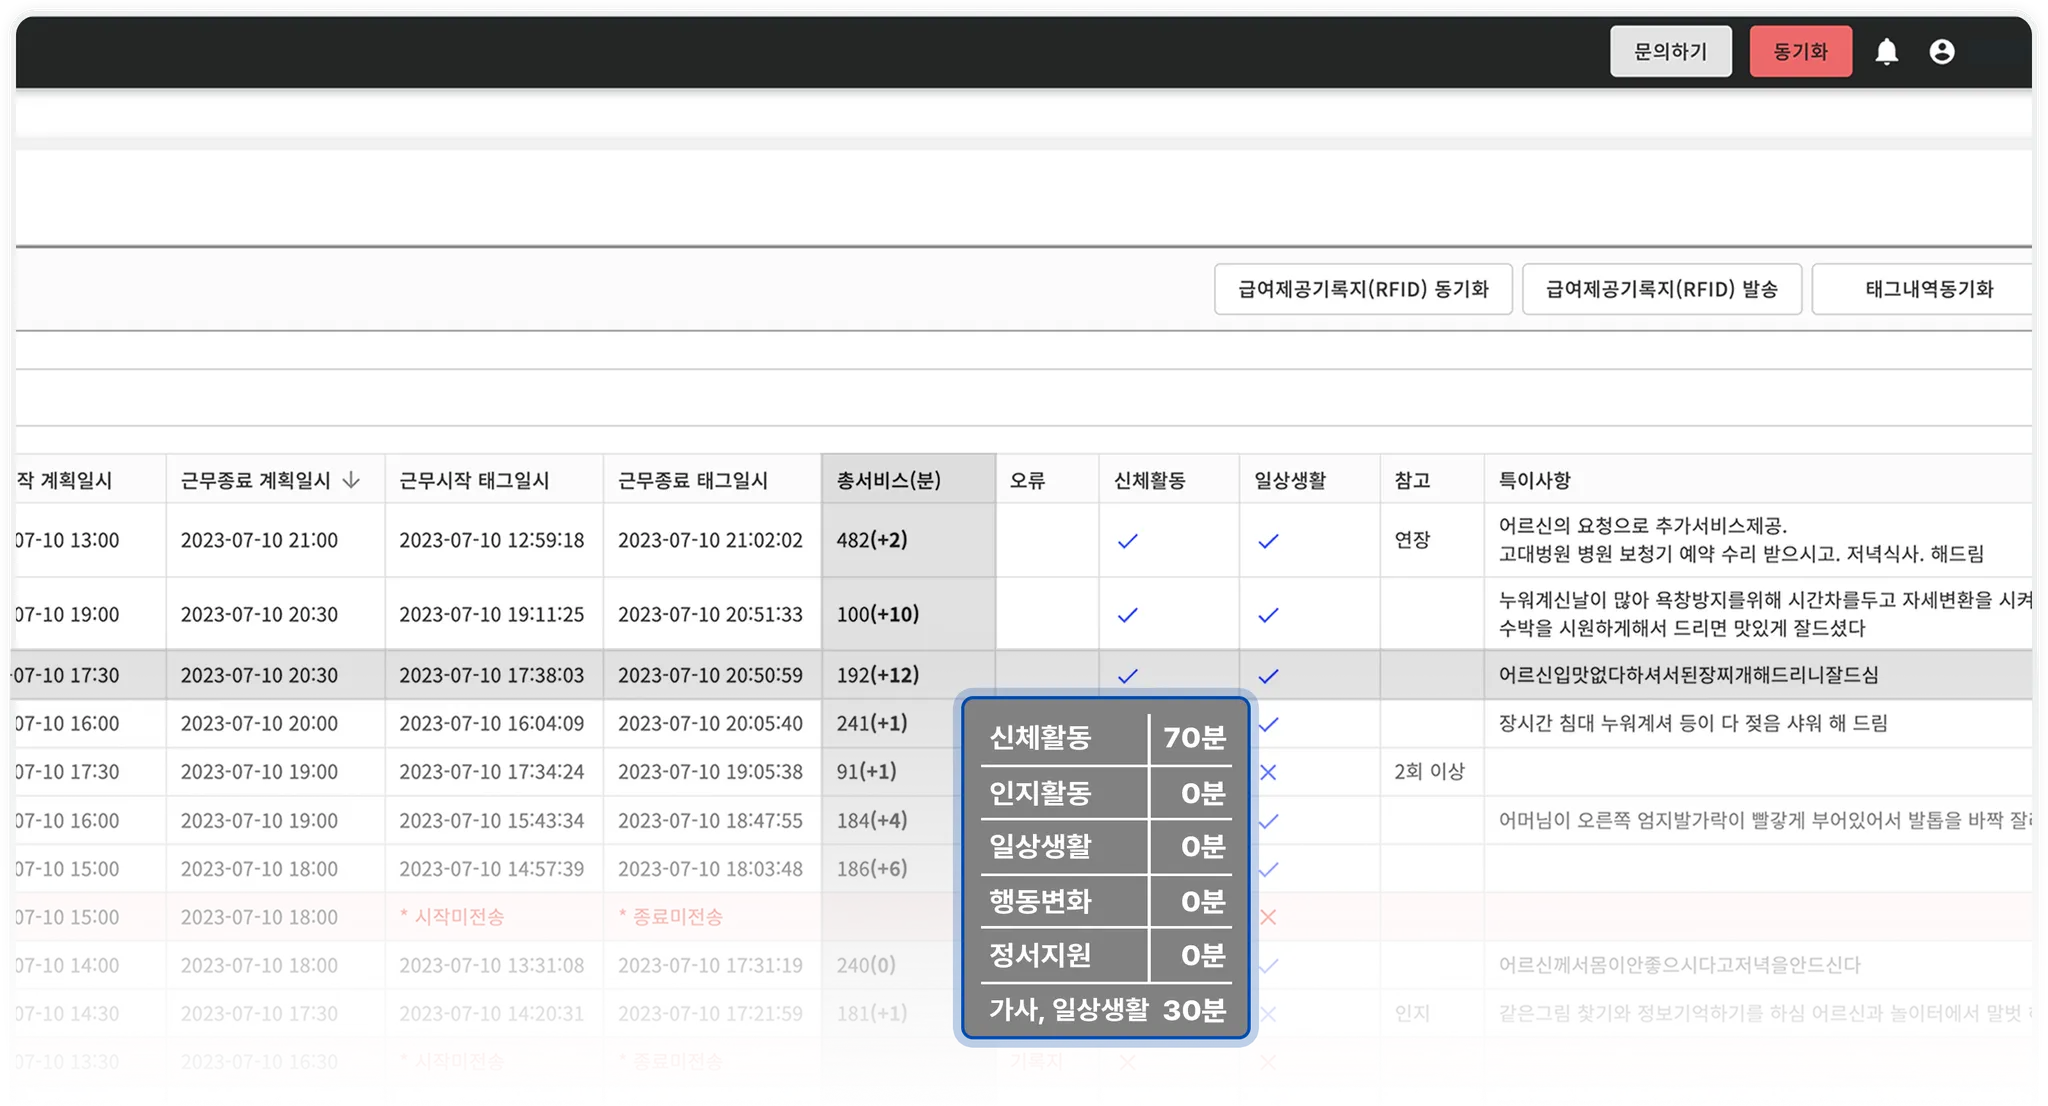Open the user account profile icon
This screenshot has width=2048, height=1106.
(x=1941, y=52)
